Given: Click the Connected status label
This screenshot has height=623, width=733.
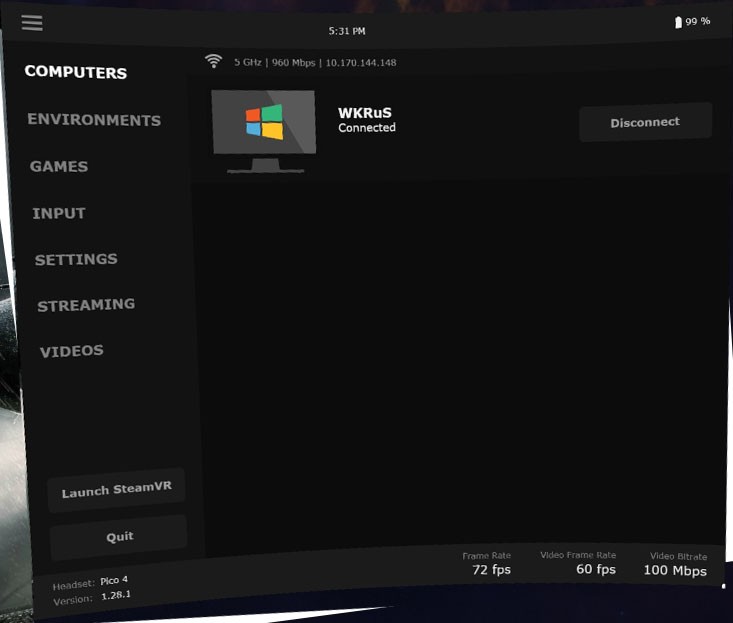Looking at the screenshot, I should click(367, 128).
